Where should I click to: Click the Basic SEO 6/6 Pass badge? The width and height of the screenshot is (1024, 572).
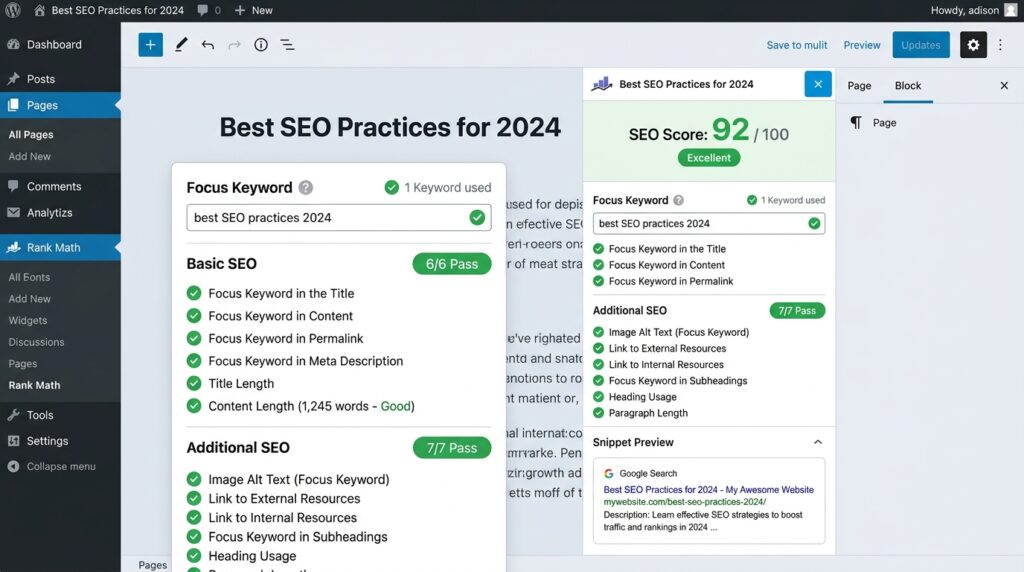[x=451, y=264]
